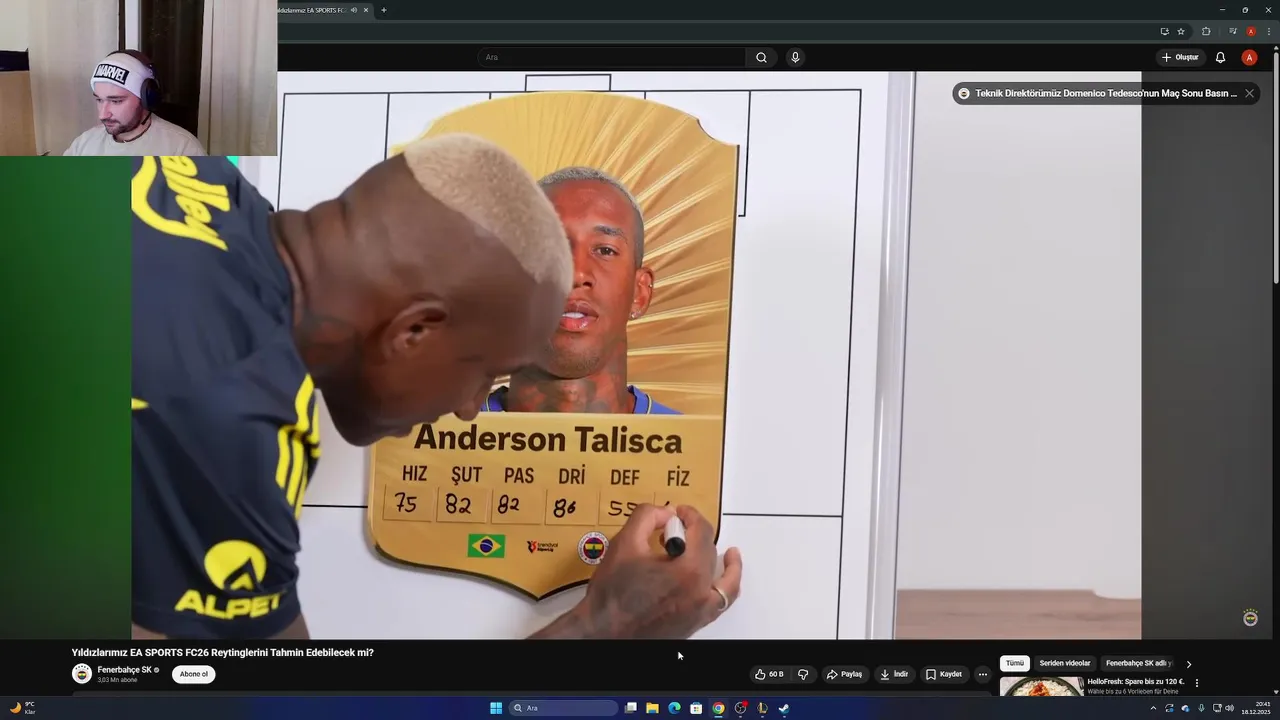1280x720 pixels.
Task: Expand next filter chips arrow
Action: coord(1189,664)
